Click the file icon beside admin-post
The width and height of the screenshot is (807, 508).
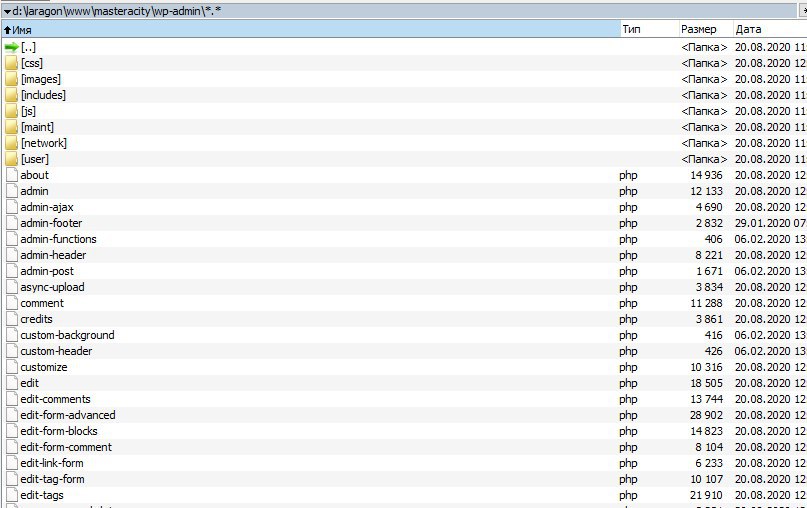[12, 271]
